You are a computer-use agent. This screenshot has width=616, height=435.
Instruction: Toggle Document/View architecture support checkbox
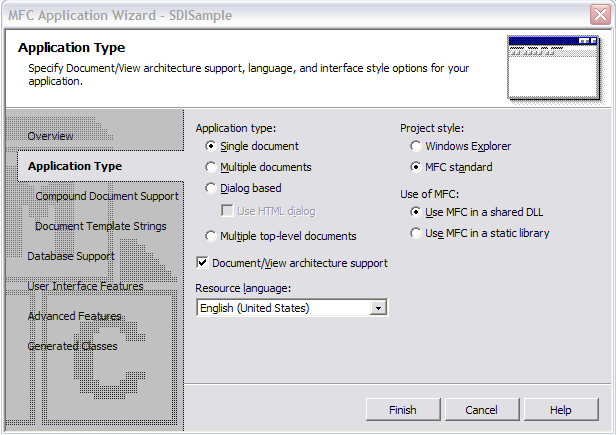[202, 262]
